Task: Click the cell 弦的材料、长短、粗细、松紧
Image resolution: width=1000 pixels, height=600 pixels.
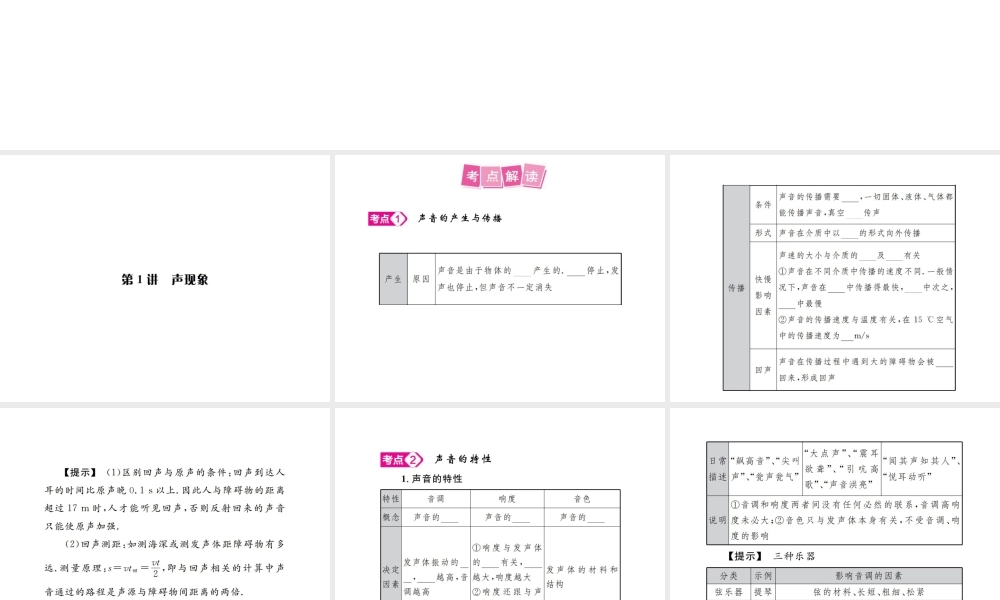Action: tap(869, 592)
